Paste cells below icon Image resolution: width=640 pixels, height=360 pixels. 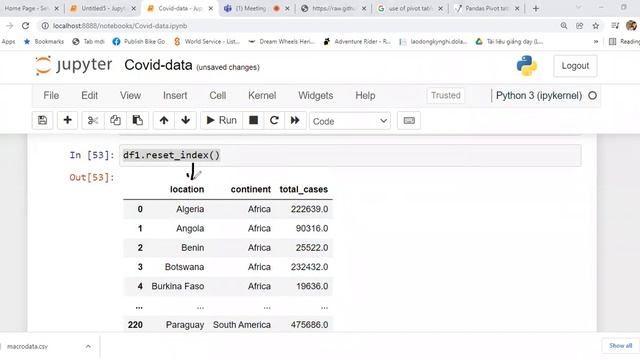point(138,120)
